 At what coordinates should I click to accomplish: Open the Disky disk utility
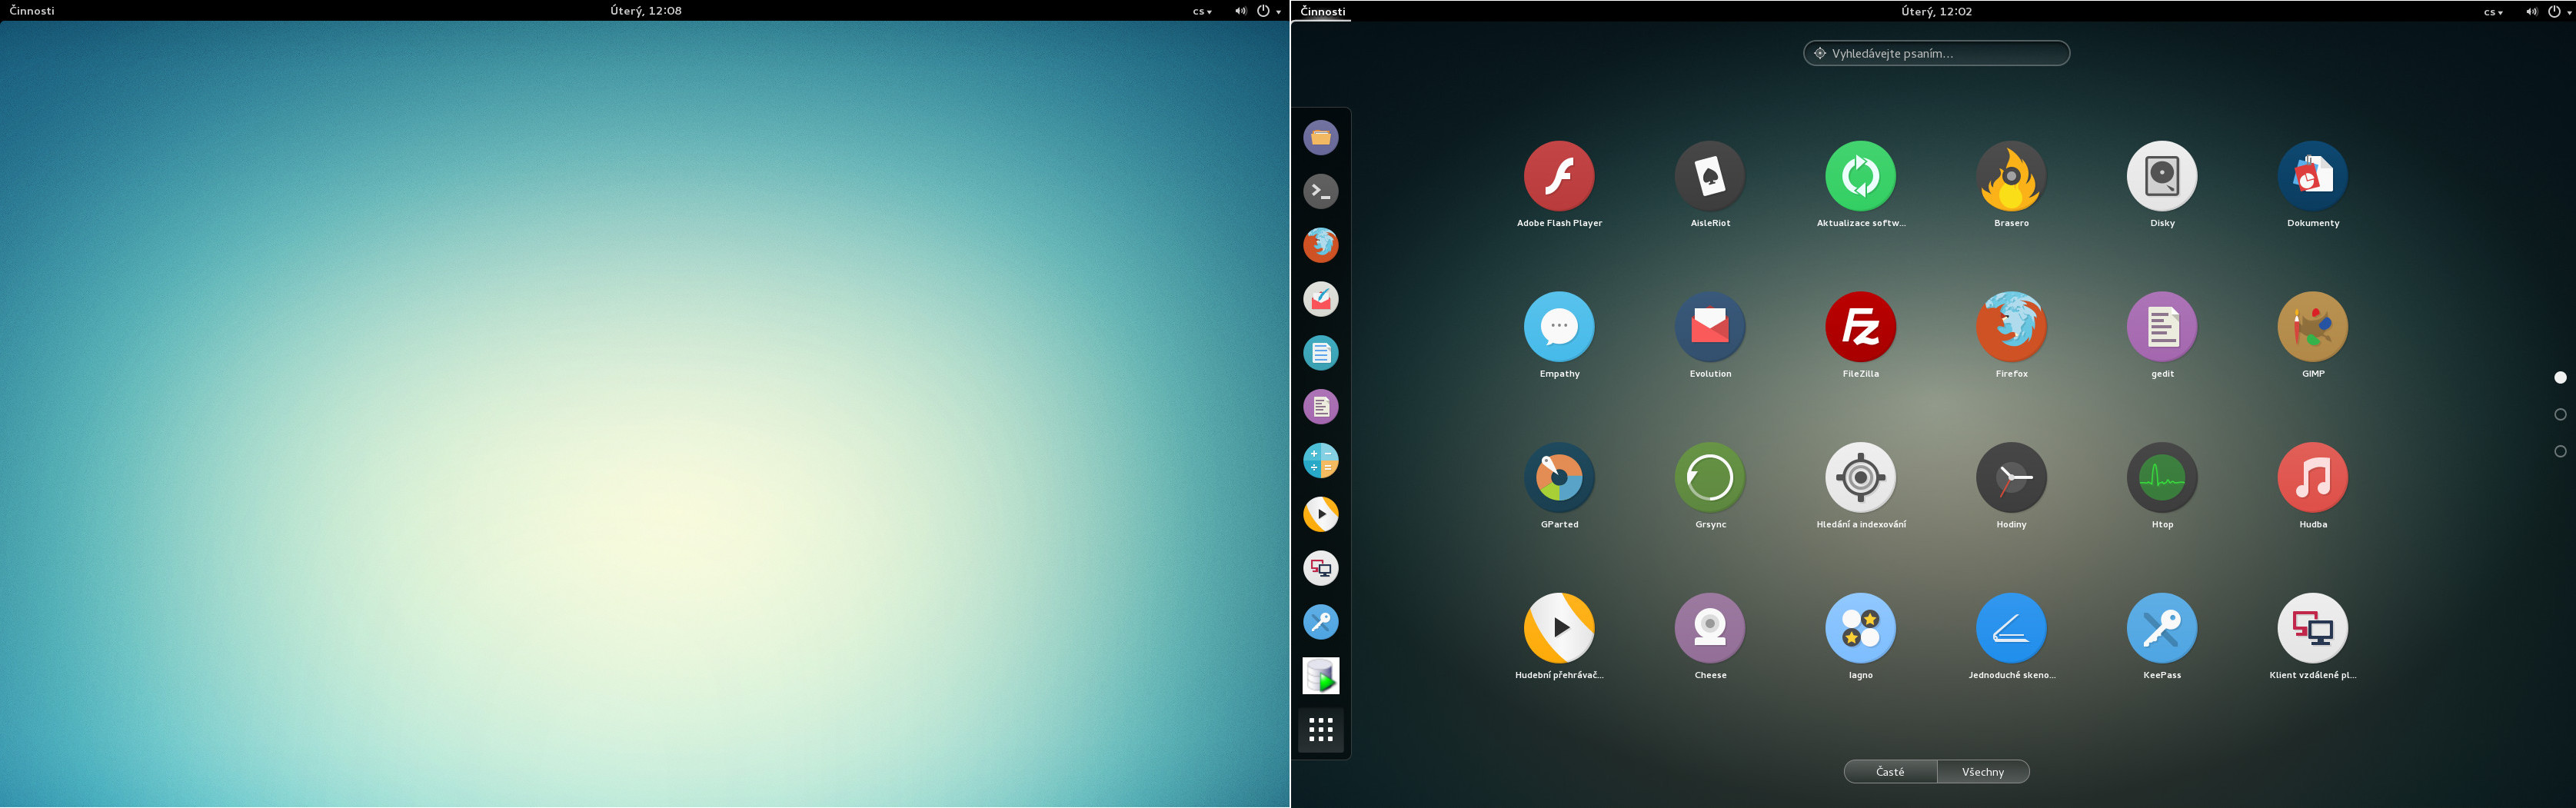(x=2162, y=177)
